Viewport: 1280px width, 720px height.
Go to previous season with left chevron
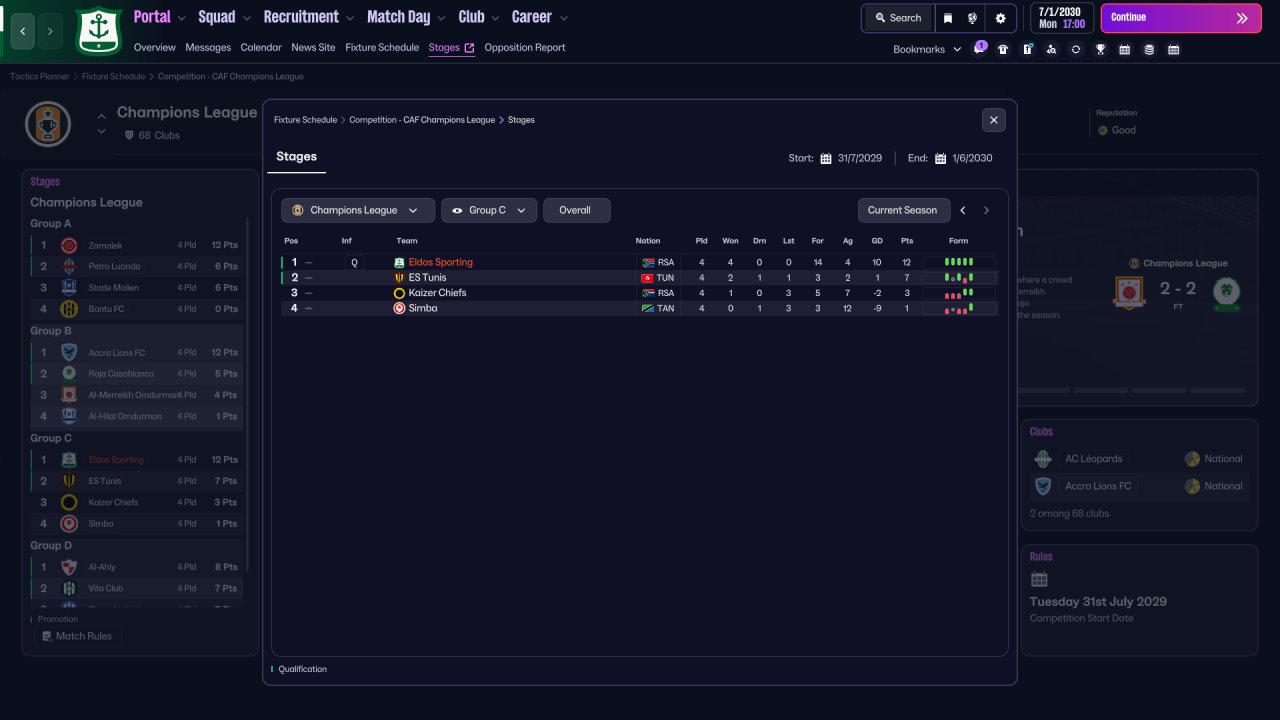pyautogui.click(x=963, y=210)
